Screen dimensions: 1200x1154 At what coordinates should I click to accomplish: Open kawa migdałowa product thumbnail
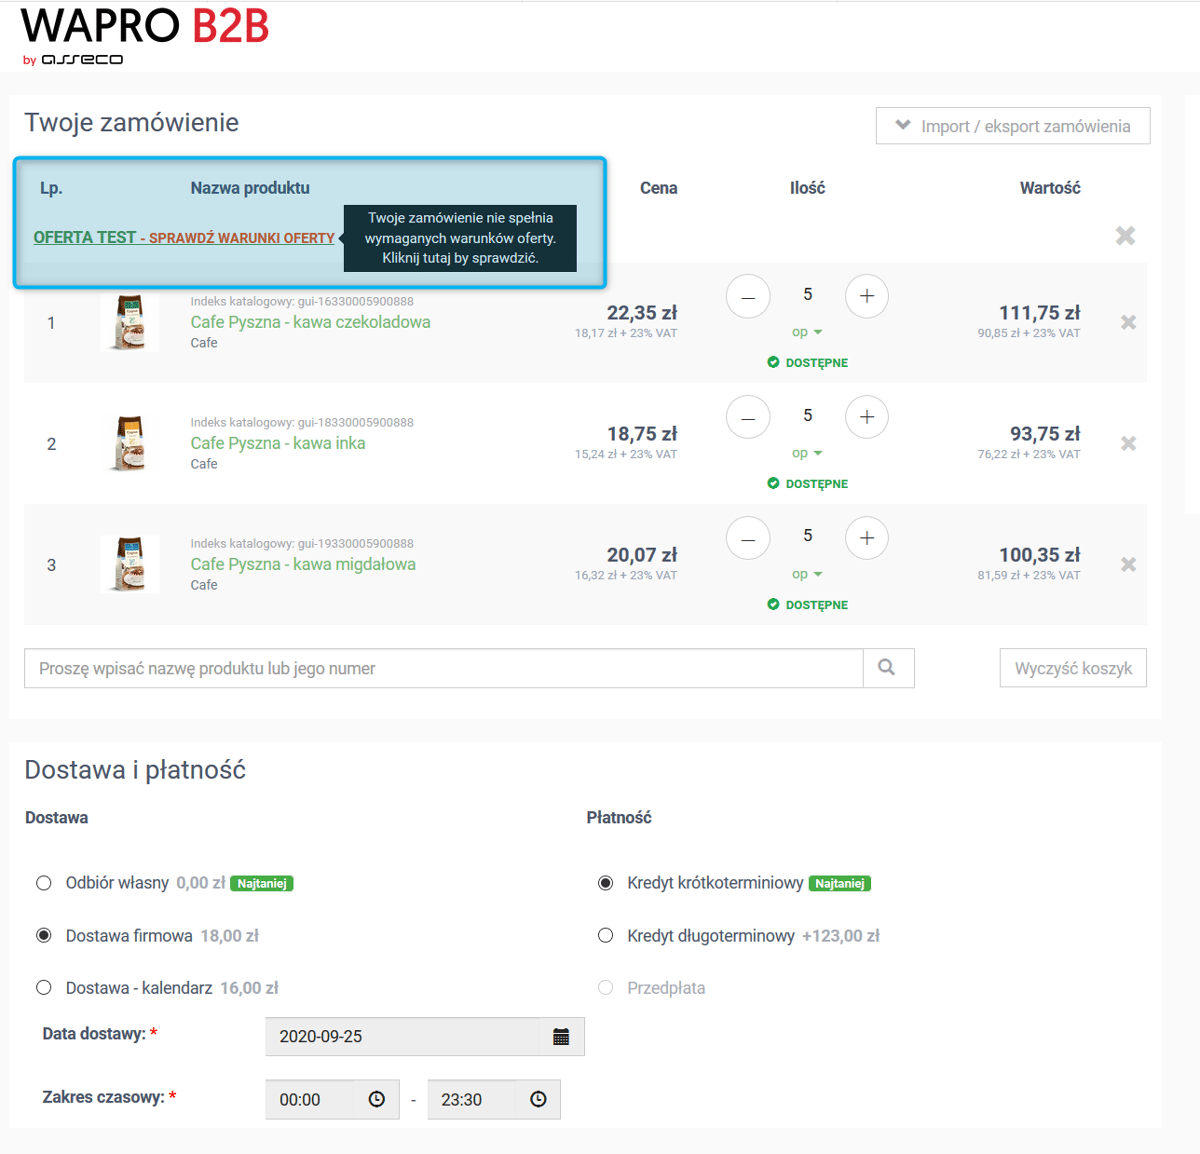point(130,564)
